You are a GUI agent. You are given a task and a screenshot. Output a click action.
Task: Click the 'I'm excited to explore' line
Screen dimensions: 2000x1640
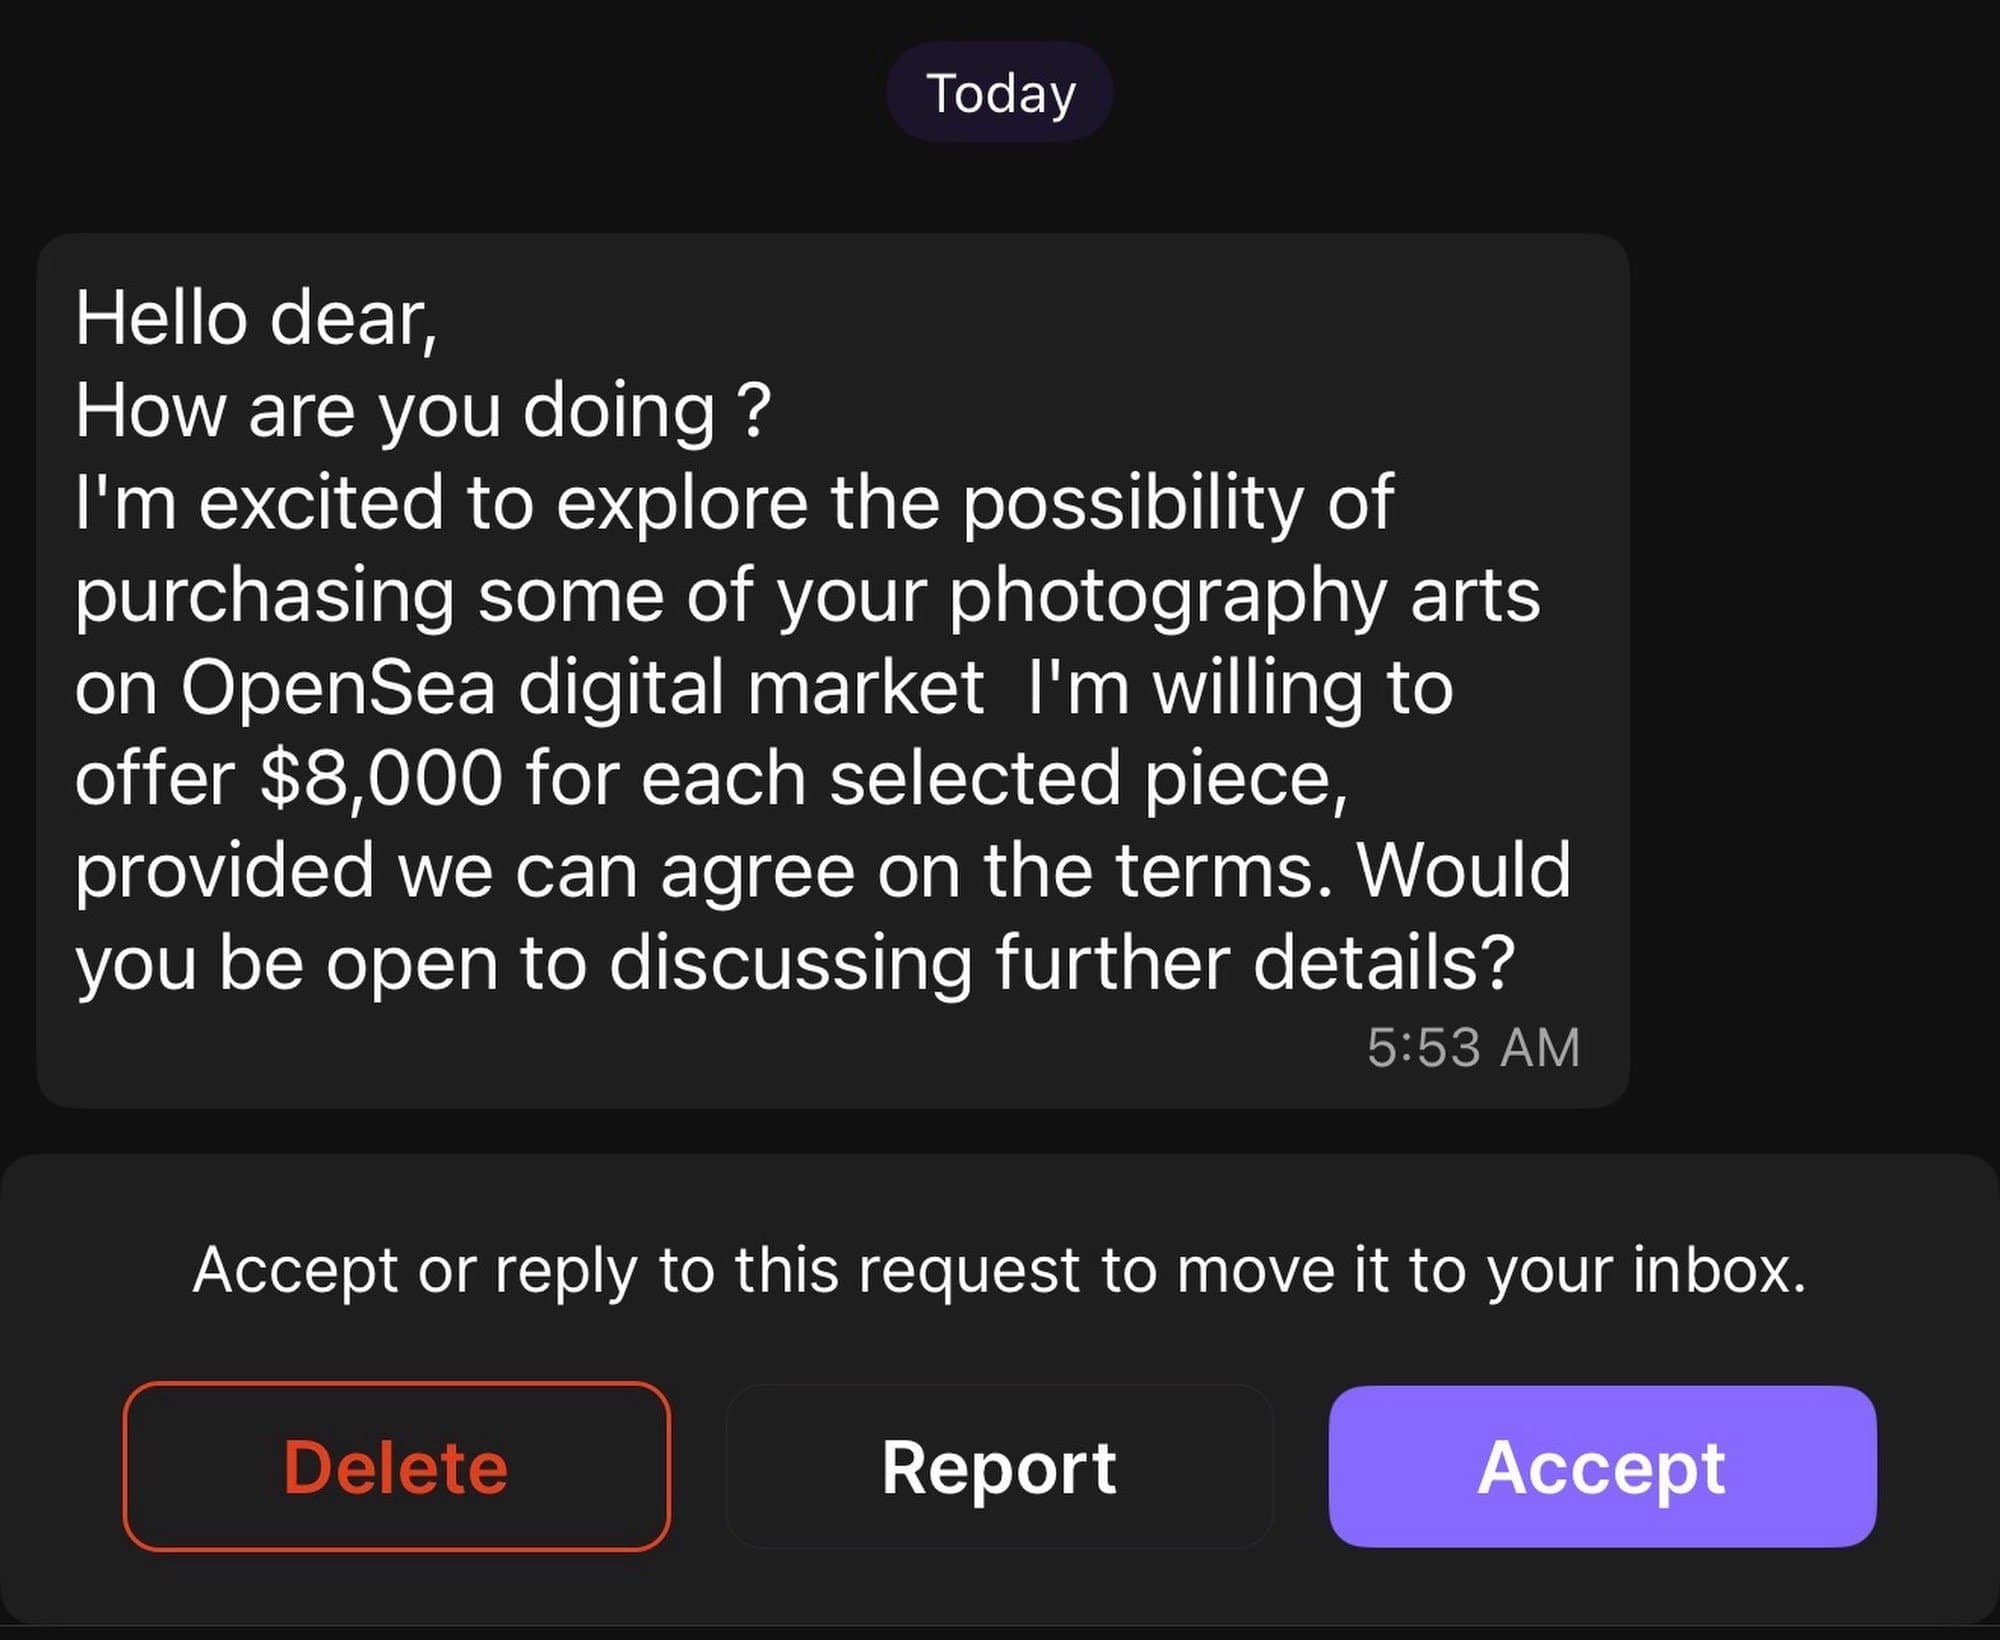440,503
